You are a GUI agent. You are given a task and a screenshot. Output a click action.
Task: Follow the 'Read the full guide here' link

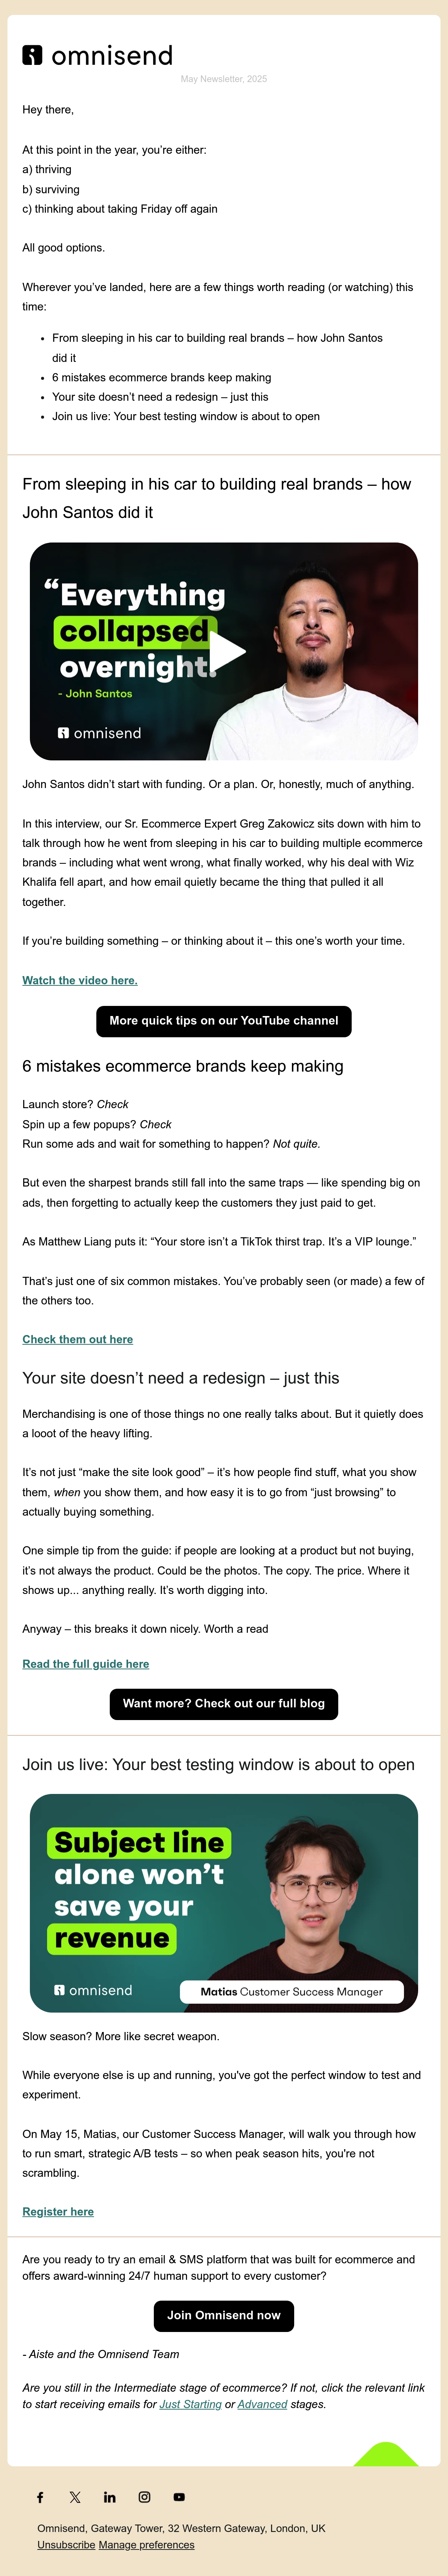86,1664
